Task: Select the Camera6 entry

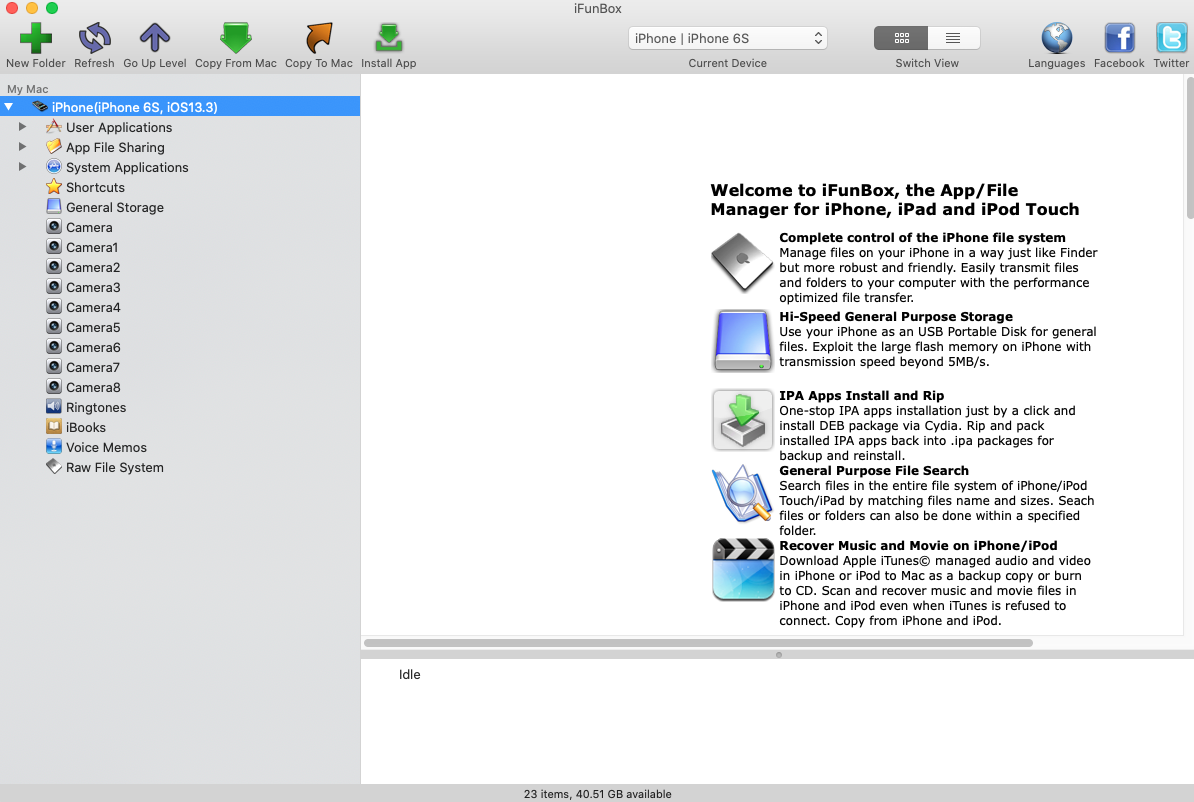Action: [x=93, y=347]
